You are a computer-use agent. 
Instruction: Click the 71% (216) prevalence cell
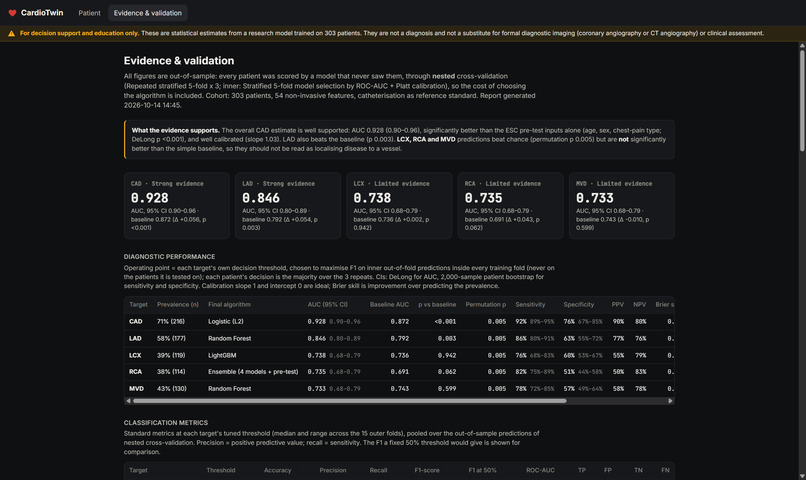[x=171, y=322]
